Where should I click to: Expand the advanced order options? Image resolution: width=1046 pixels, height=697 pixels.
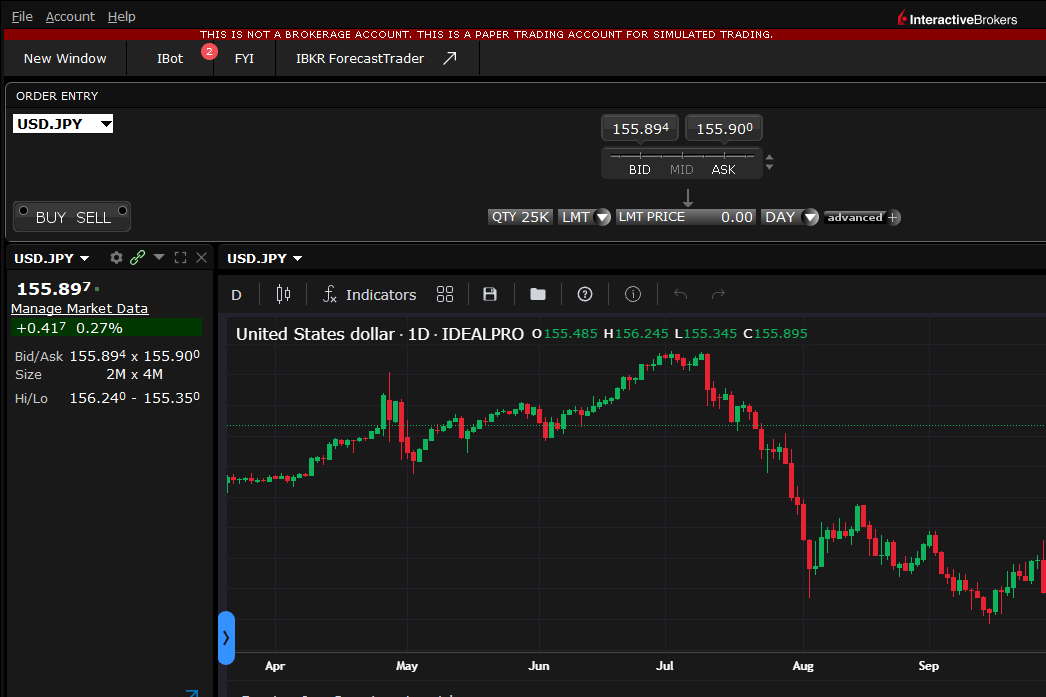862,217
